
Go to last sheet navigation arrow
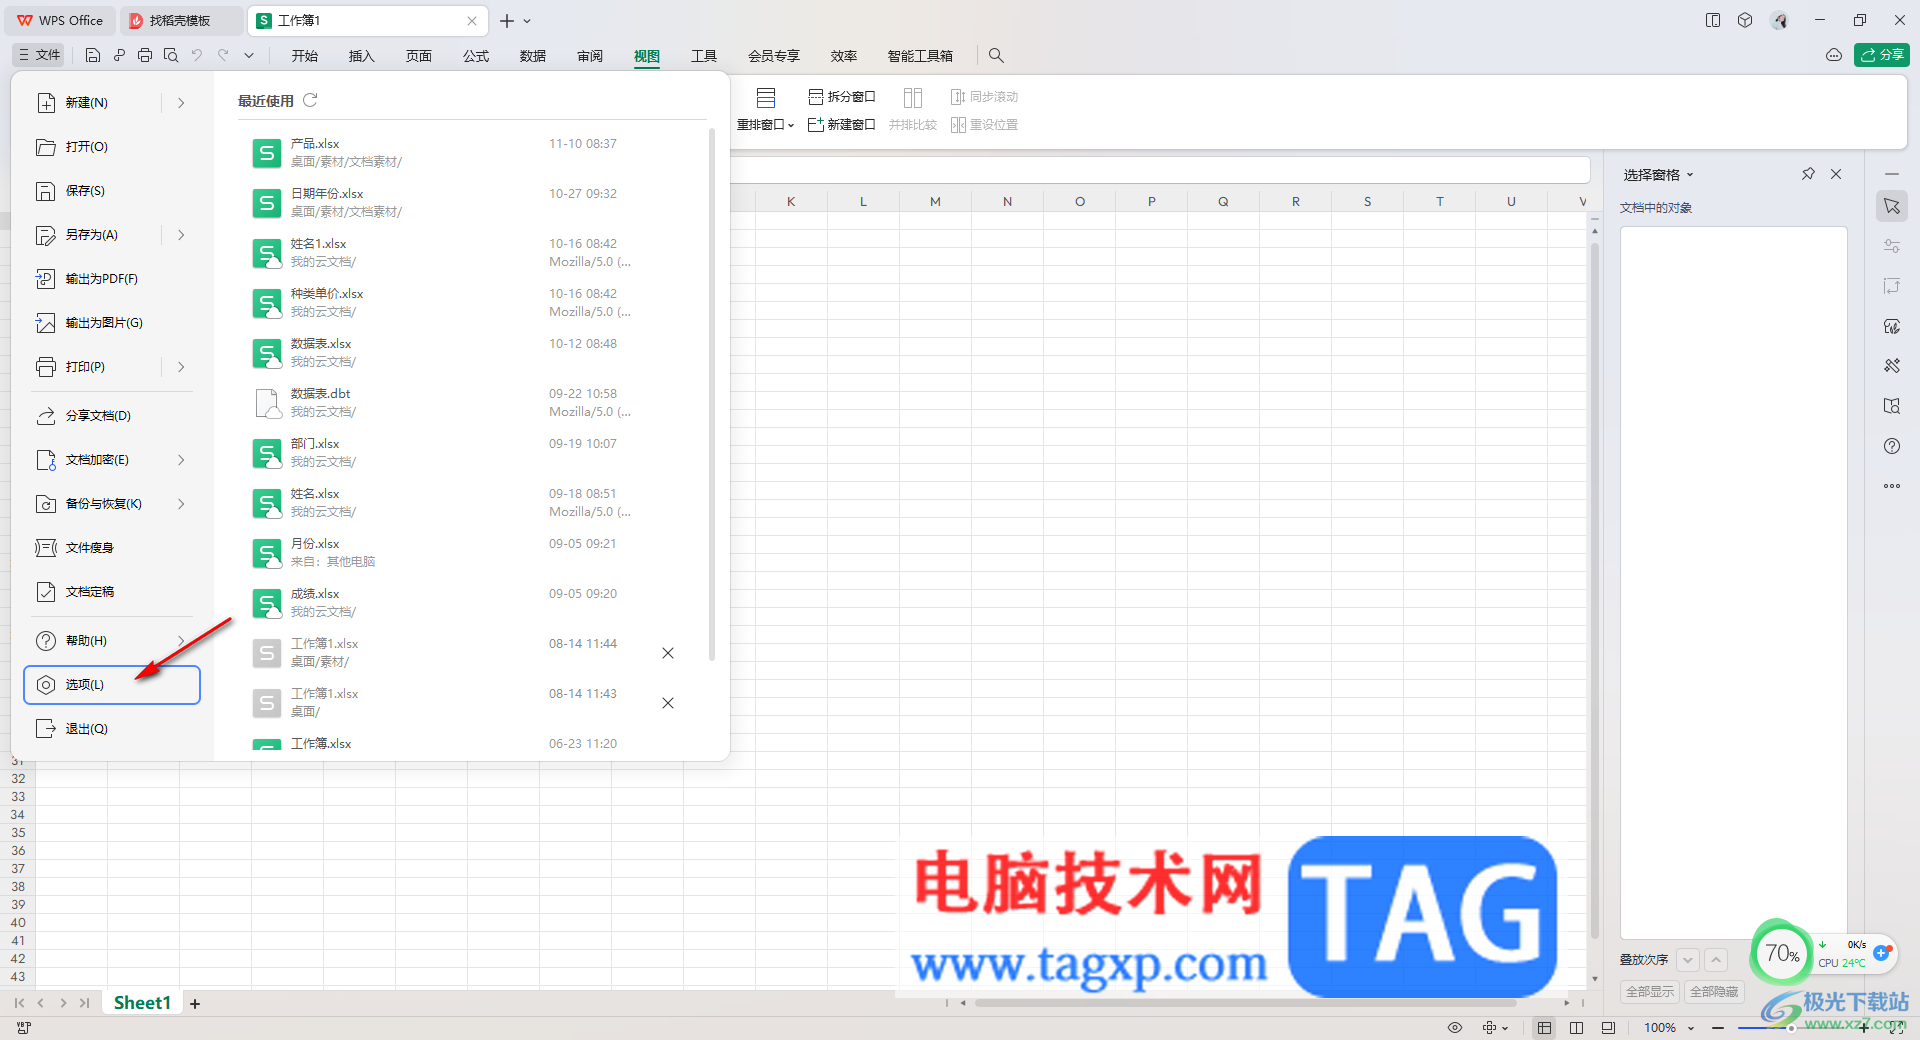tap(85, 1003)
